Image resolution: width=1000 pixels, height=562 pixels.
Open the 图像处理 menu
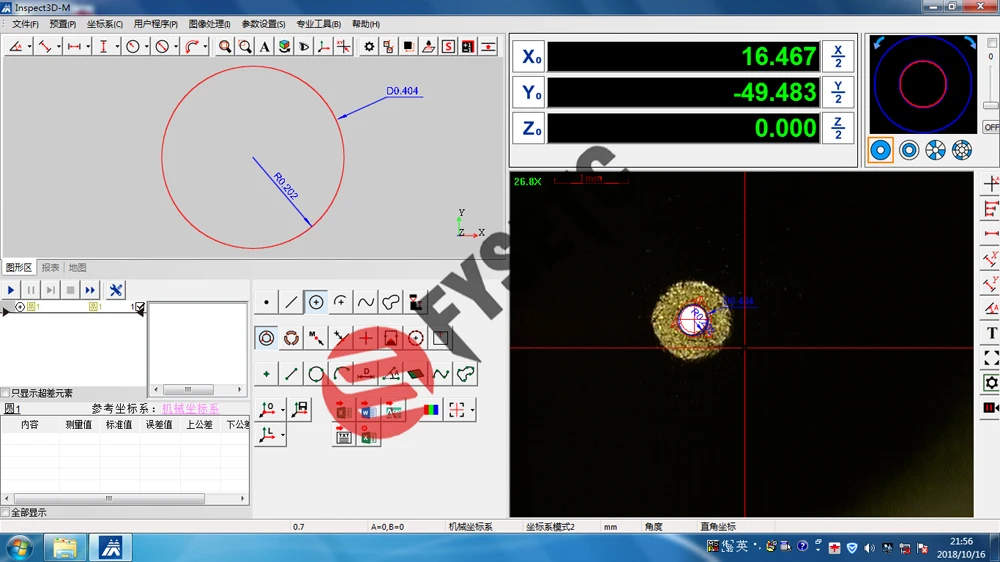tap(209, 24)
